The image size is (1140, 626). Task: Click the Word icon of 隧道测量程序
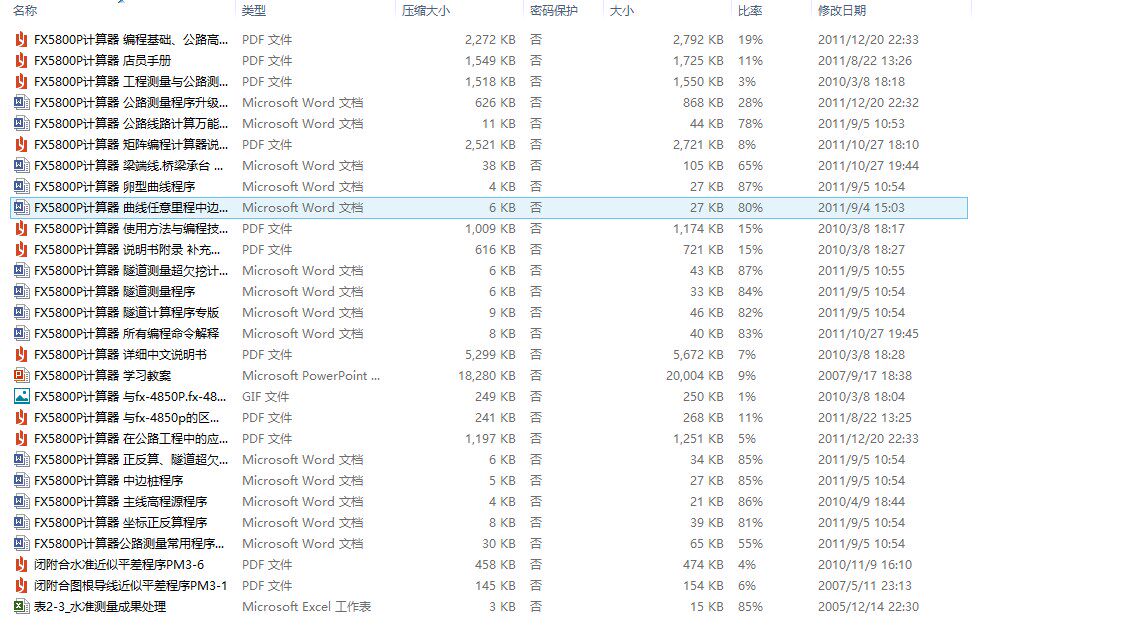click(22, 292)
